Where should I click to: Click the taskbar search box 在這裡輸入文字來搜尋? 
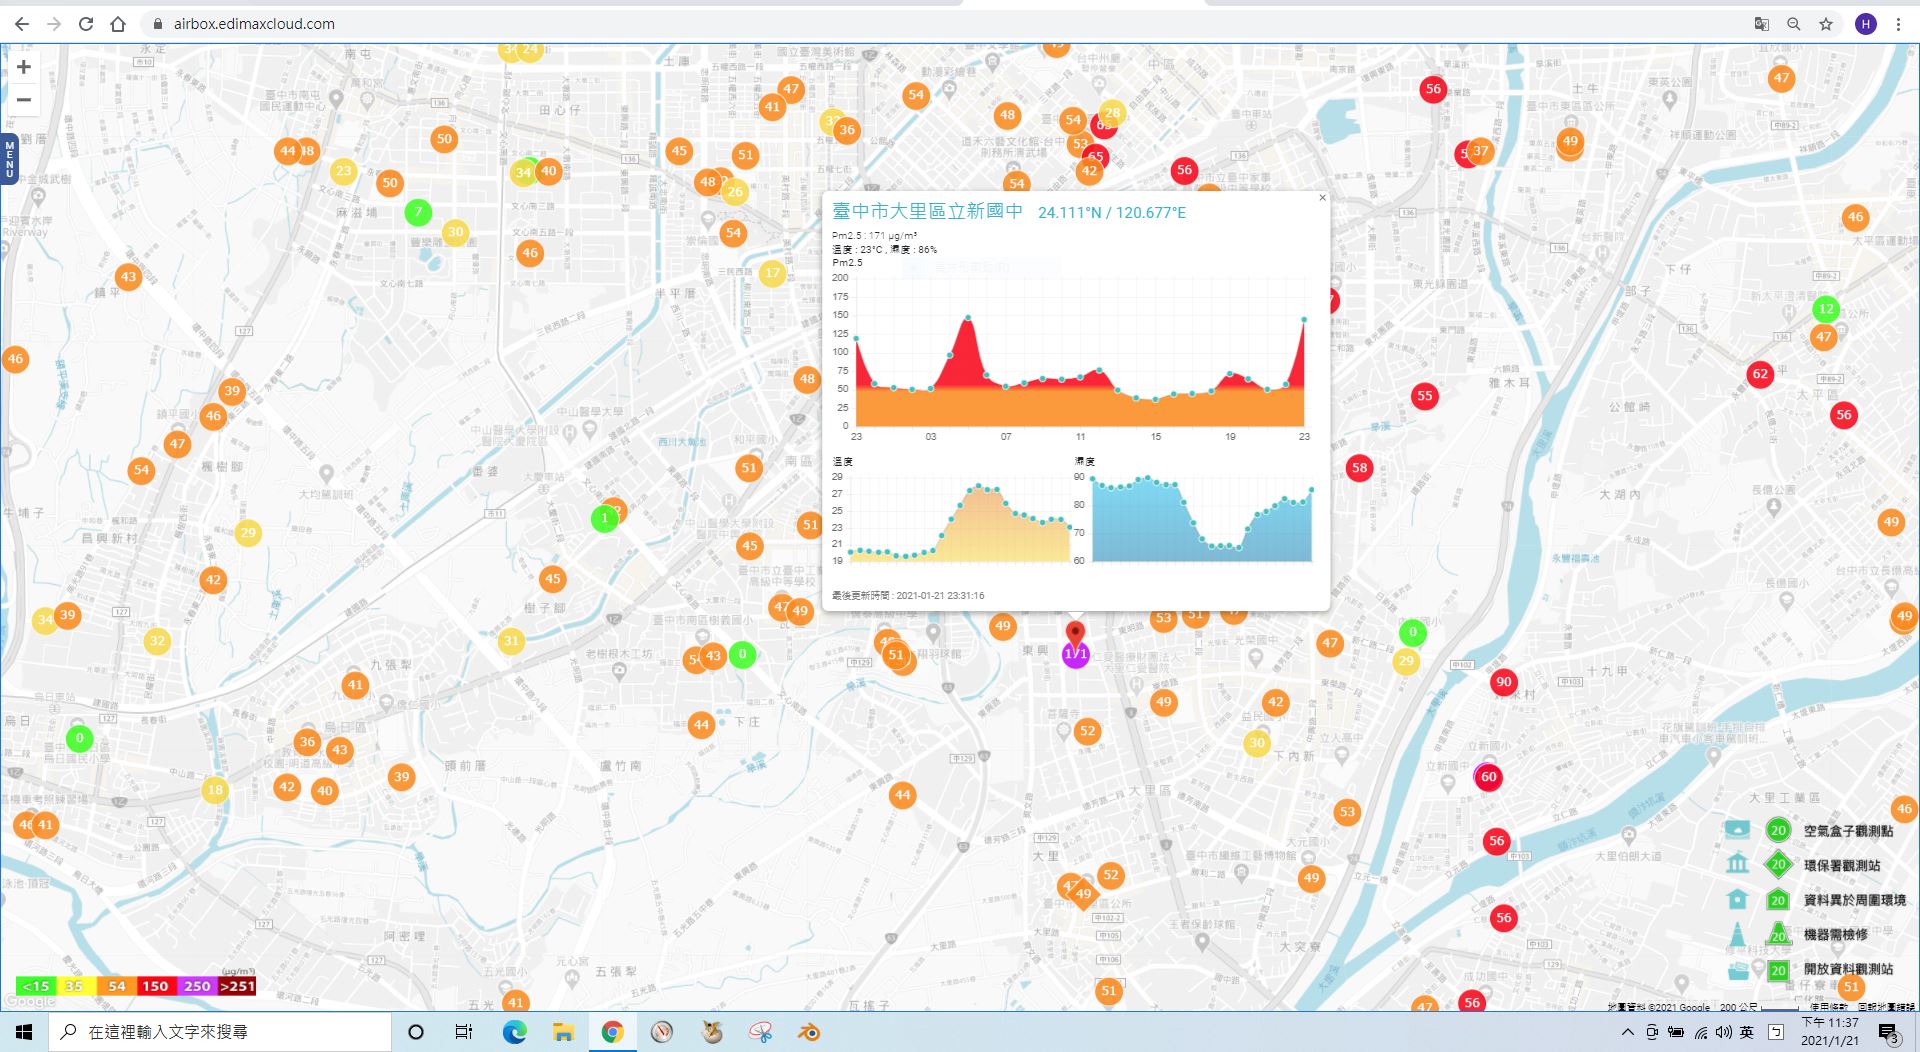[220, 1032]
